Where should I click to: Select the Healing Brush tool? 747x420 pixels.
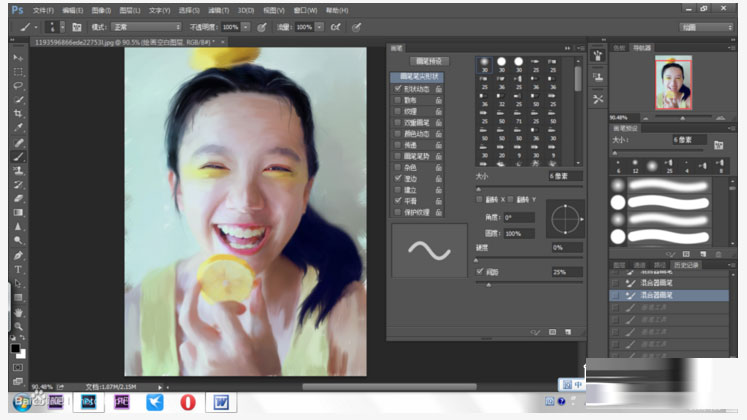[18, 142]
